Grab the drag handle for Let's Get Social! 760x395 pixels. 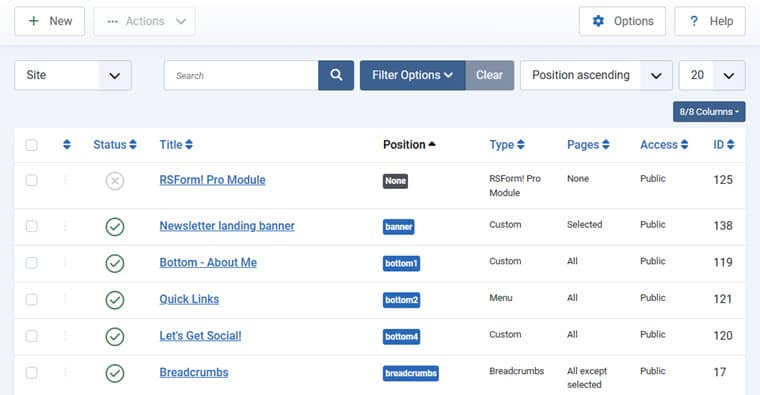(x=65, y=336)
